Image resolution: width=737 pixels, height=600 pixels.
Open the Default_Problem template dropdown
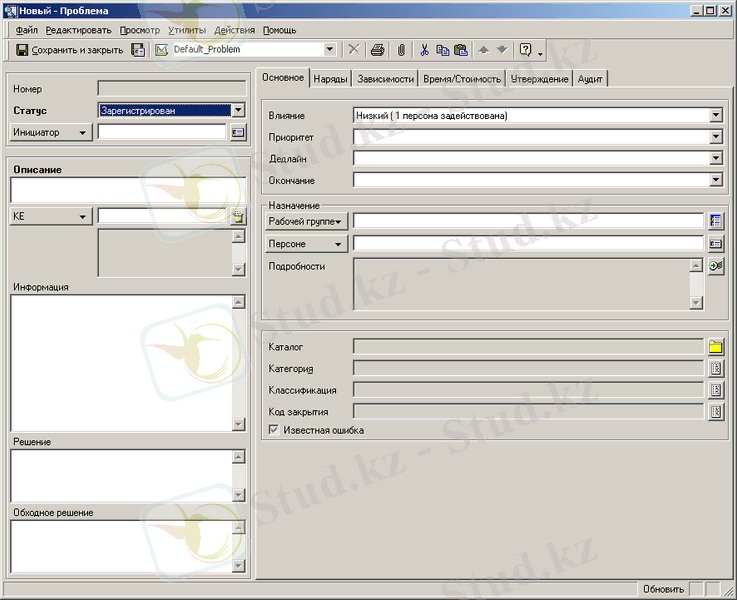point(330,50)
